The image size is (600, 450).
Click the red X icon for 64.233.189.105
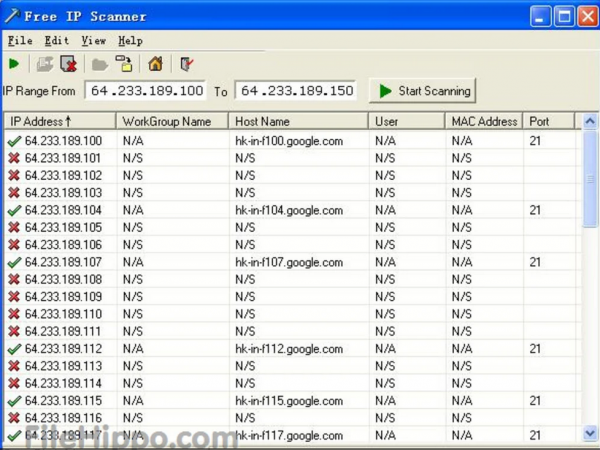[14, 227]
